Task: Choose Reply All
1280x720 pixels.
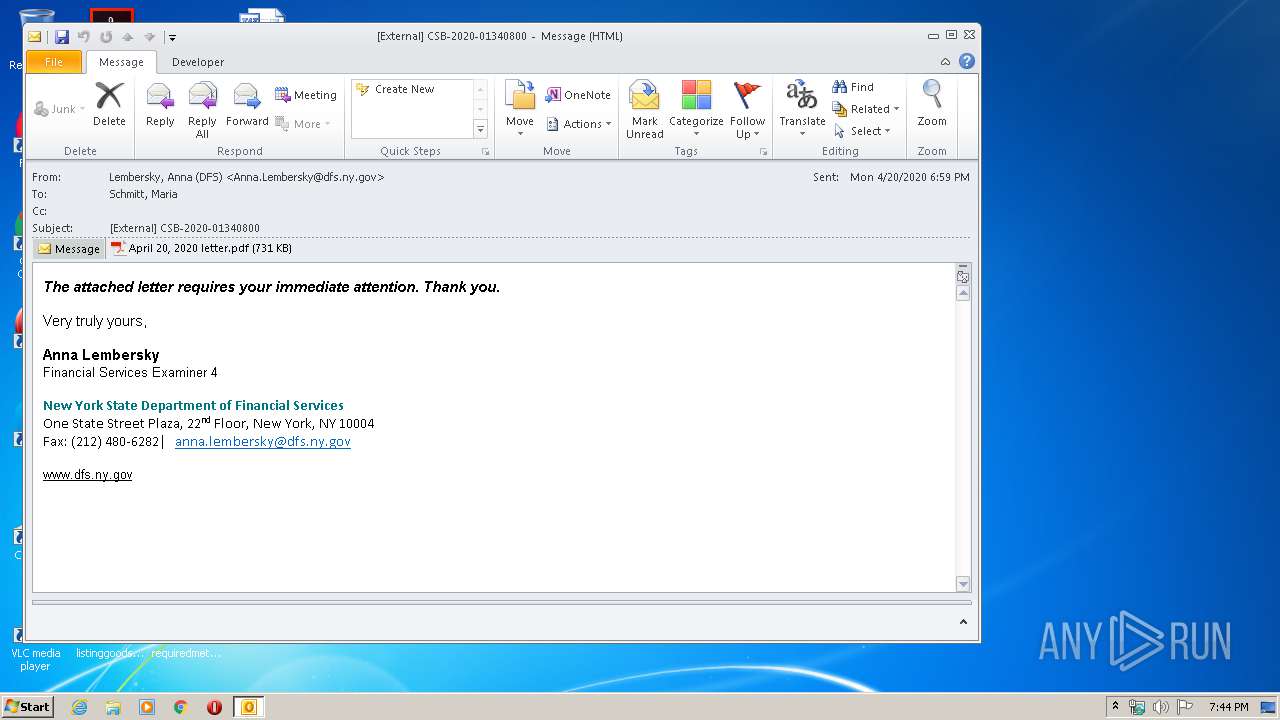Action: click(202, 110)
